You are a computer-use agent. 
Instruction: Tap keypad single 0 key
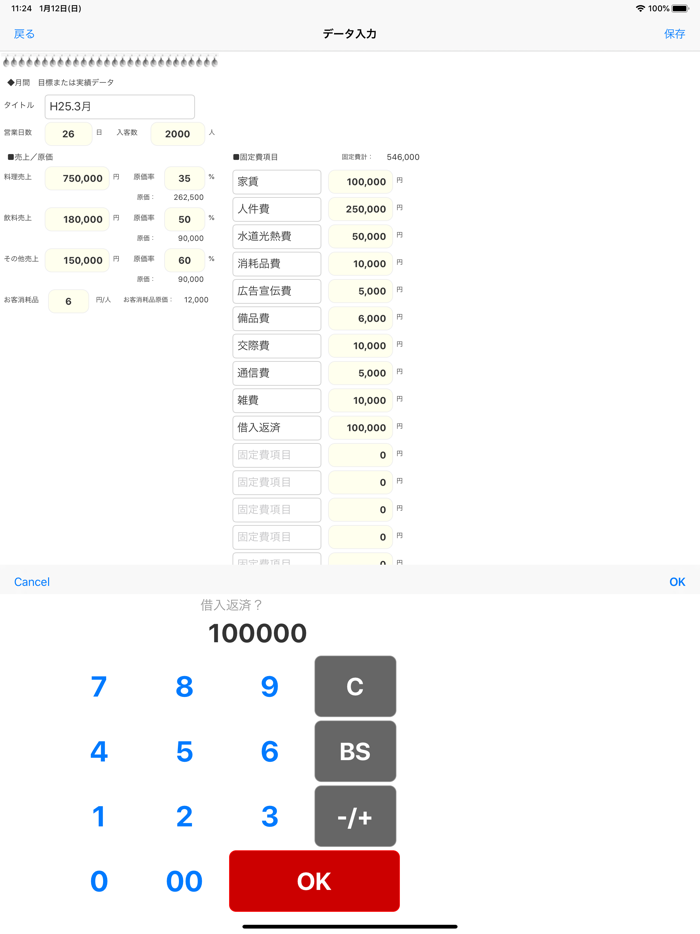pos(99,881)
